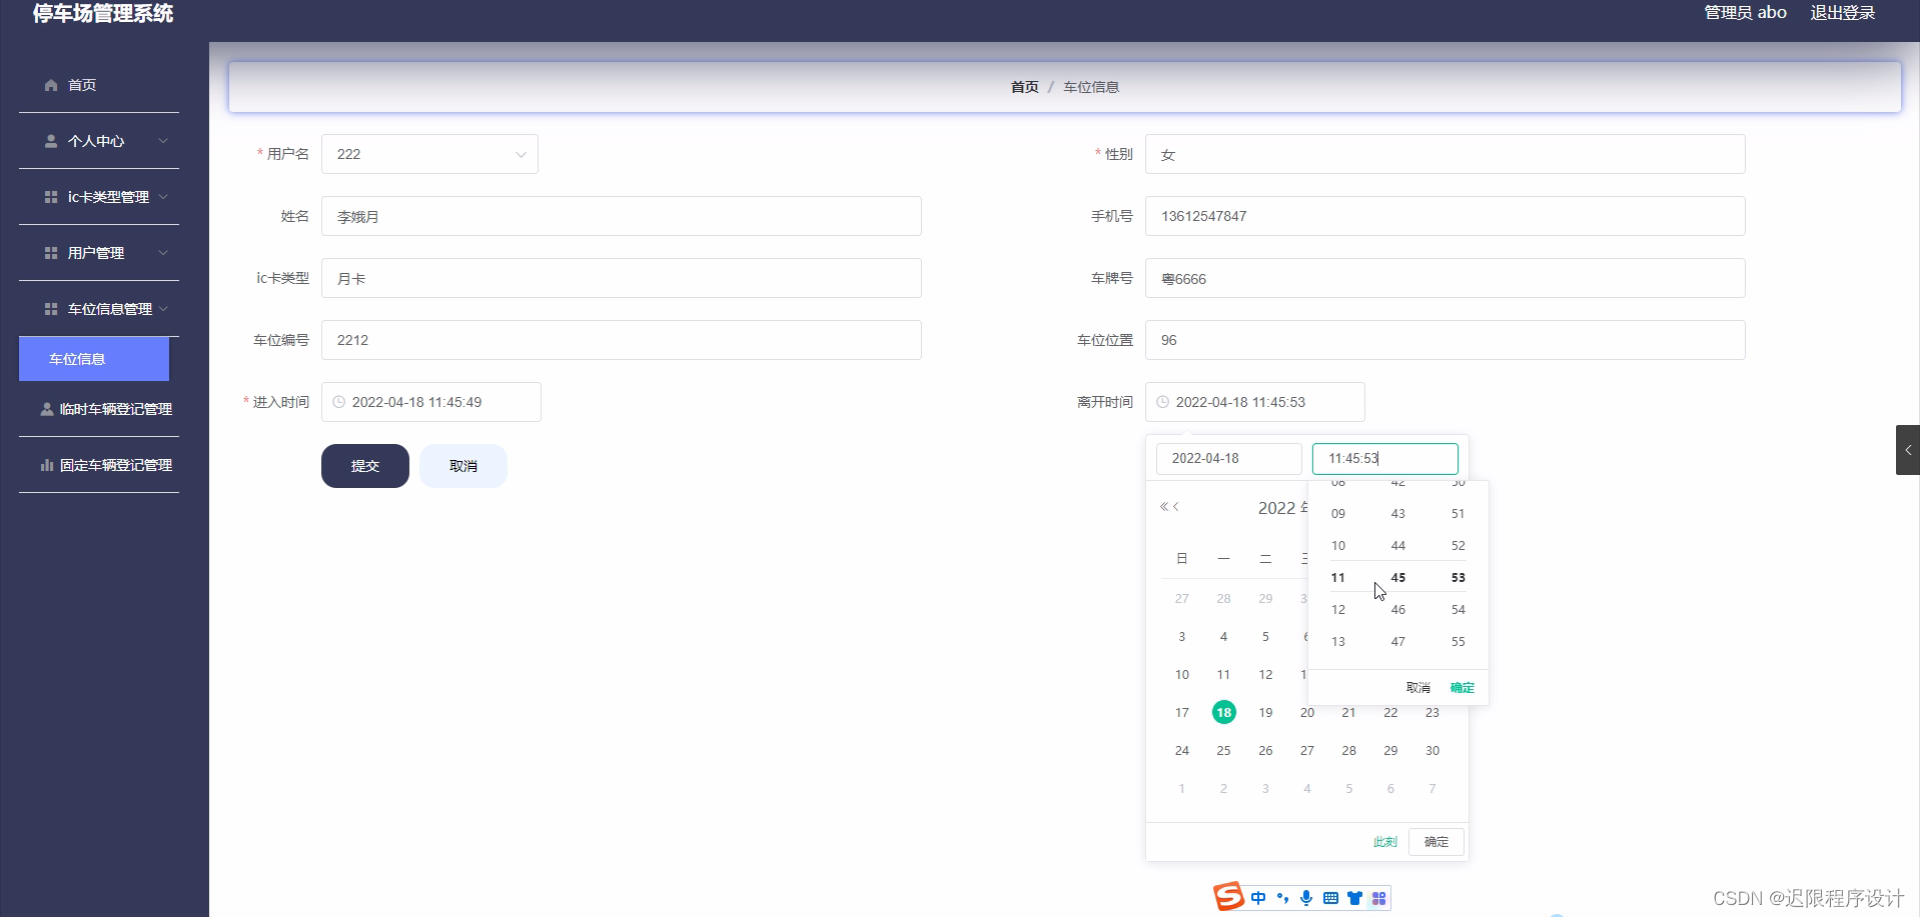The width and height of the screenshot is (1920, 917).
Task: Select day 22 in calendar
Action: click(x=1390, y=712)
